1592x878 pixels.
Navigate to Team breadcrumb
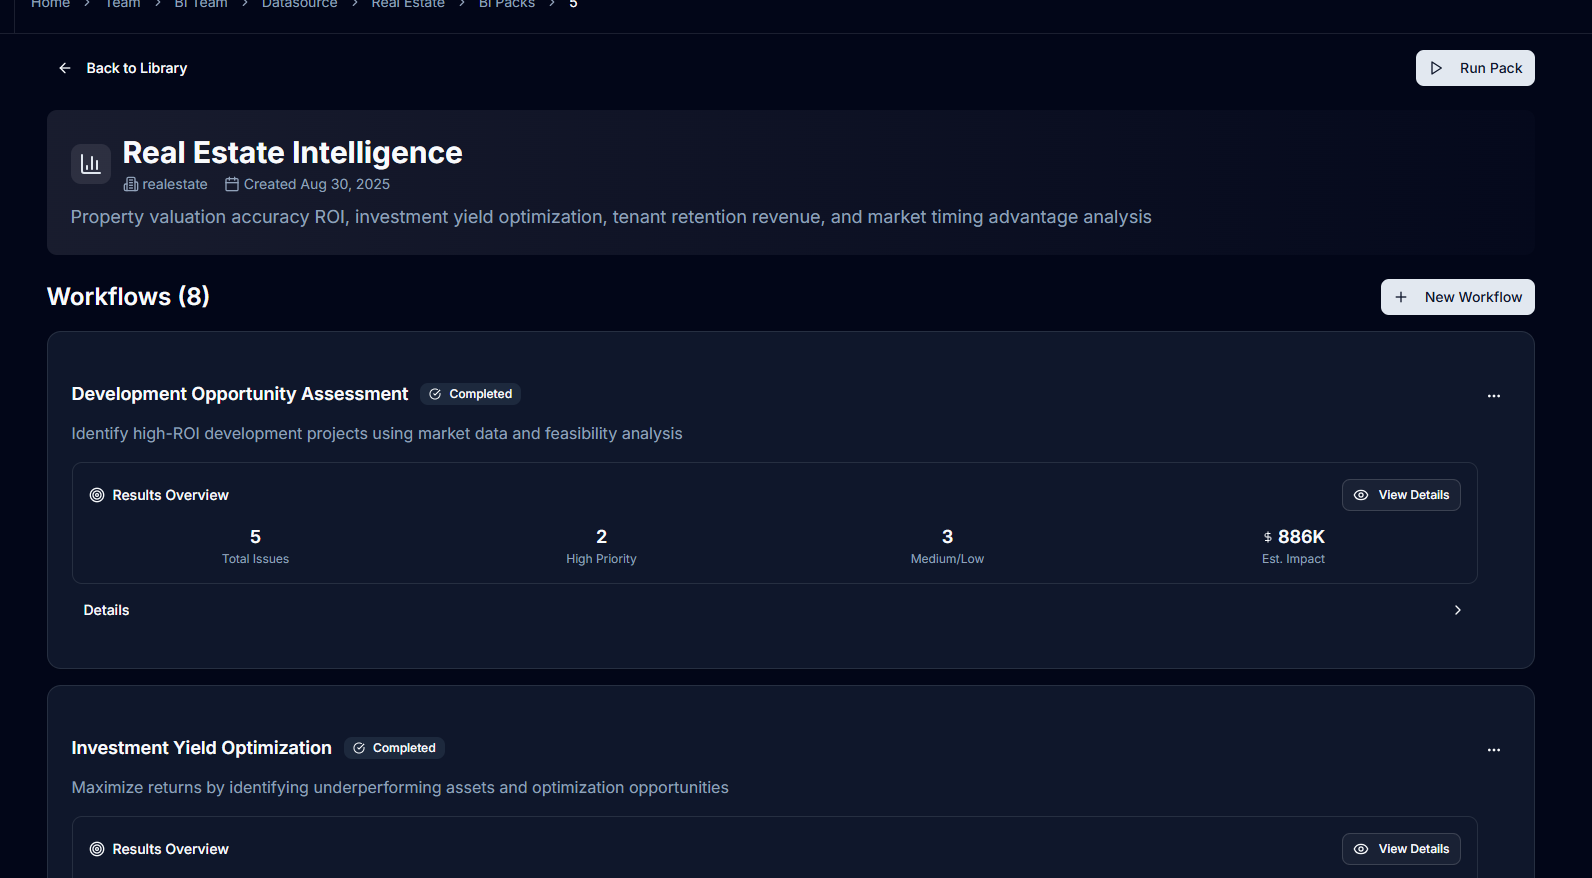tap(123, 4)
